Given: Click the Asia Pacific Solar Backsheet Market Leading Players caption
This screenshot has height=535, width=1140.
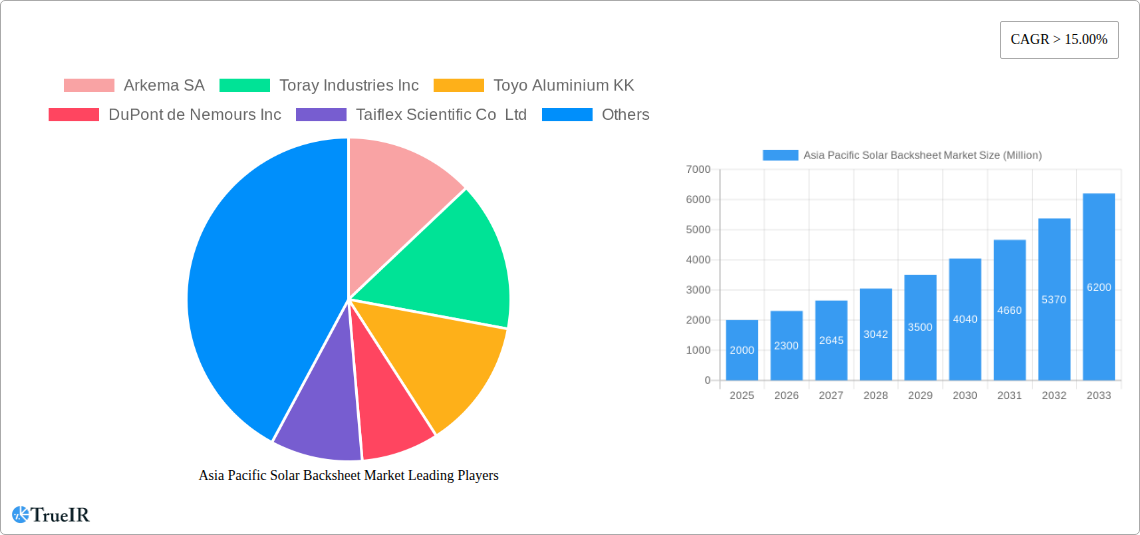Looking at the screenshot, I should pos(349,475).
